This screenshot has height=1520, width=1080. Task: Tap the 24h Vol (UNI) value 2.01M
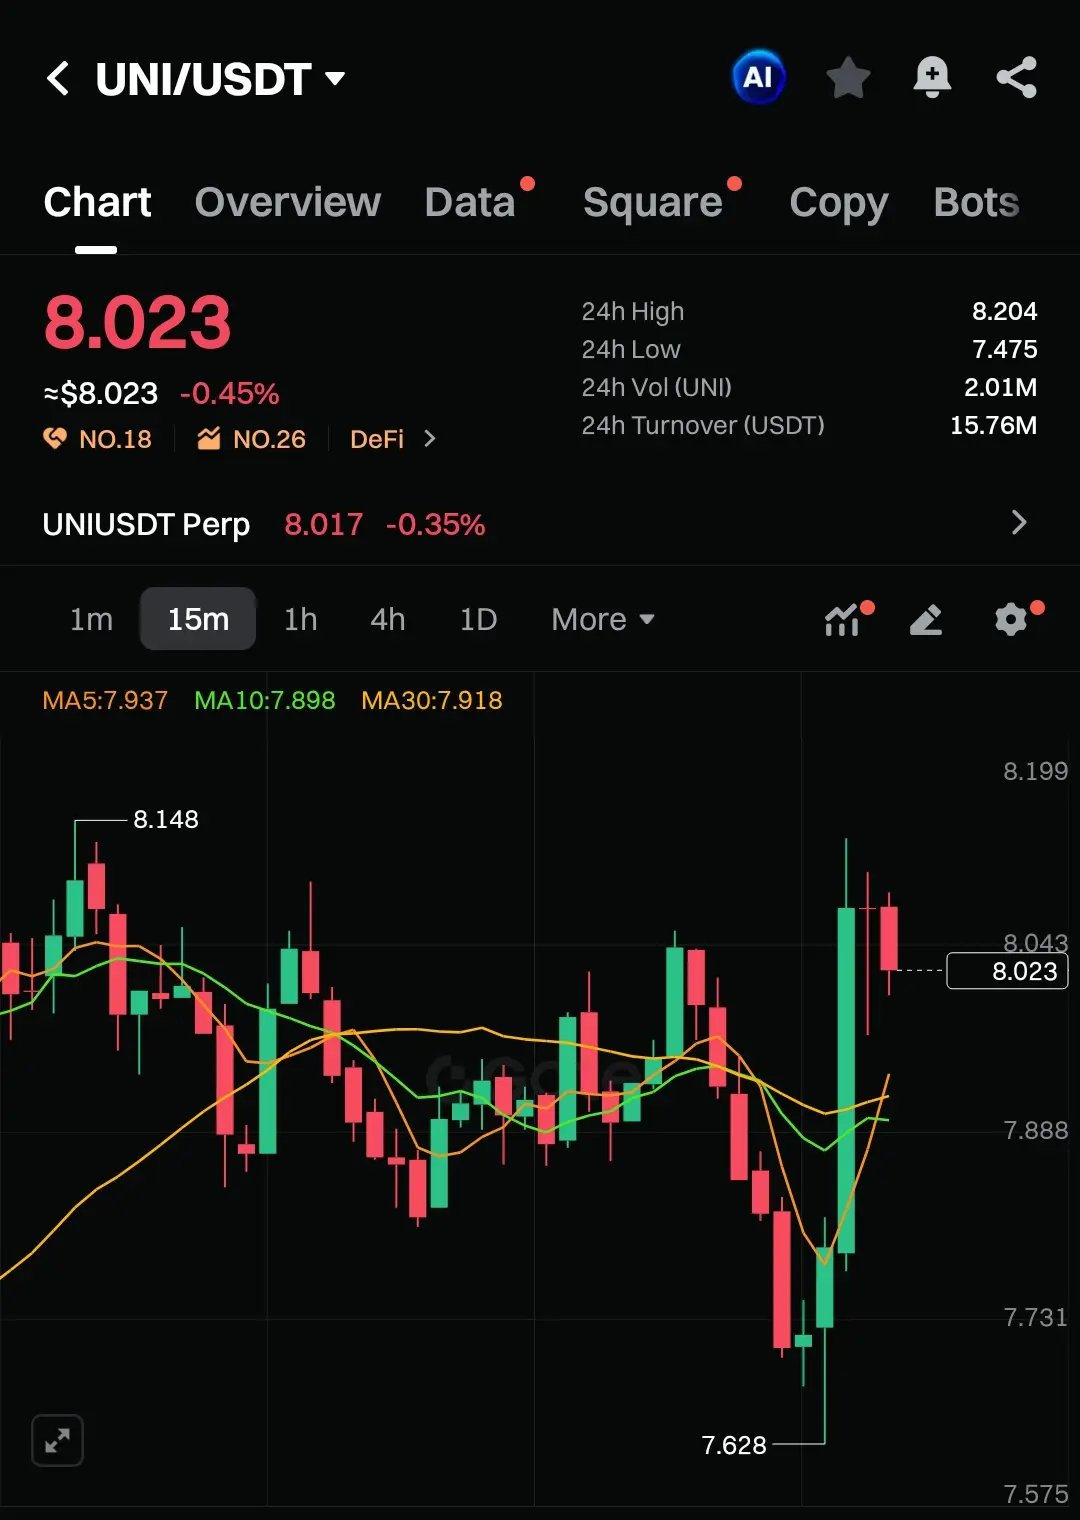pyautogui.click(x=1000, y=387)
